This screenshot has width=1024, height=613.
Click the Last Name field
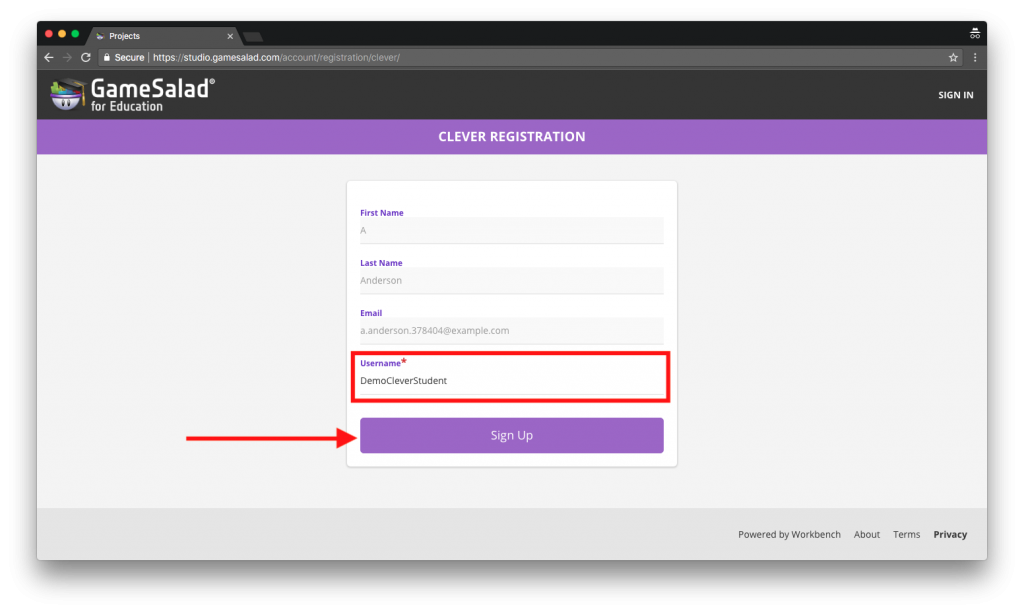click(511, 281)
